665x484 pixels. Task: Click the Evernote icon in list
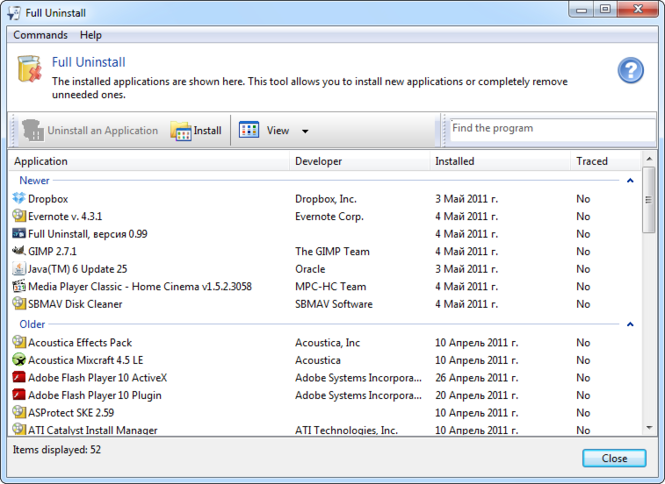coord(19,216)
